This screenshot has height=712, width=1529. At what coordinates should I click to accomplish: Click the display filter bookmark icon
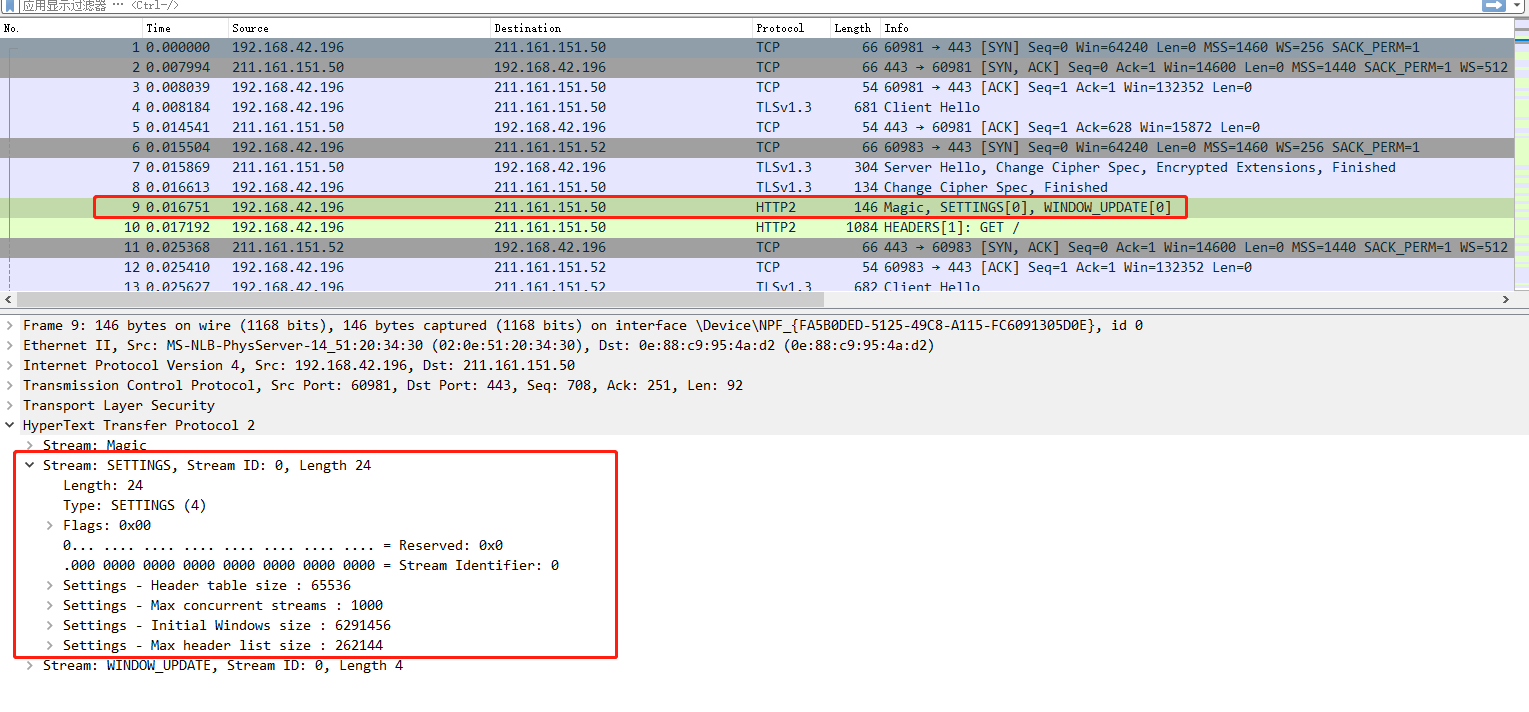coord(10,6)
